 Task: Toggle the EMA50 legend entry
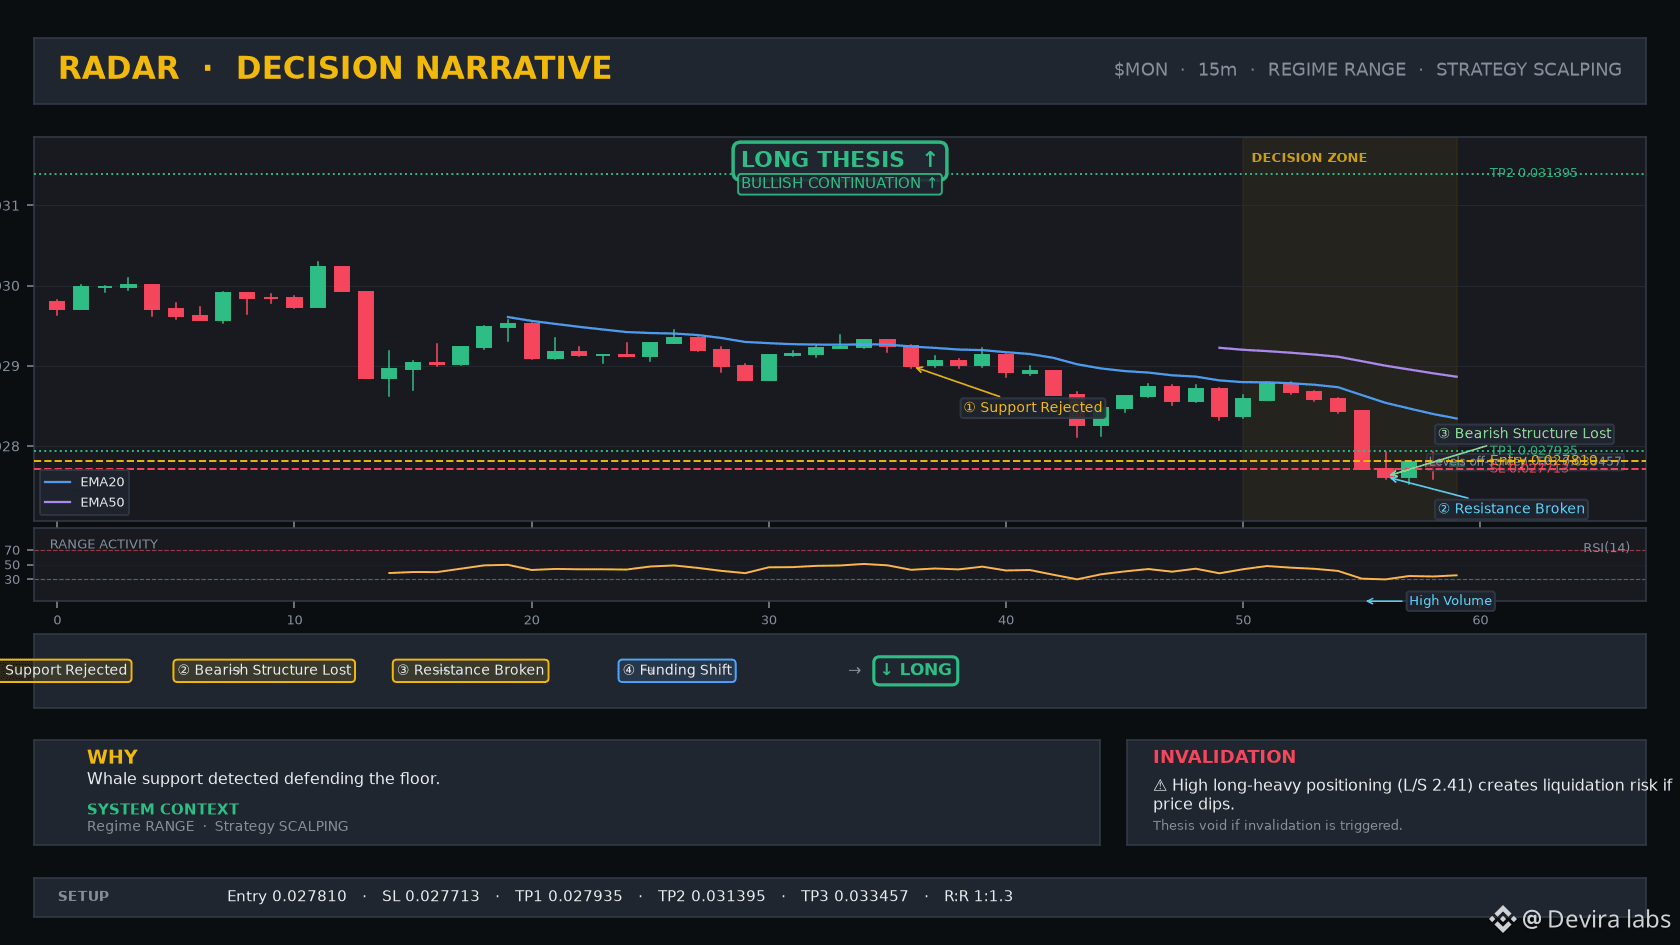[x=85, y=503]
